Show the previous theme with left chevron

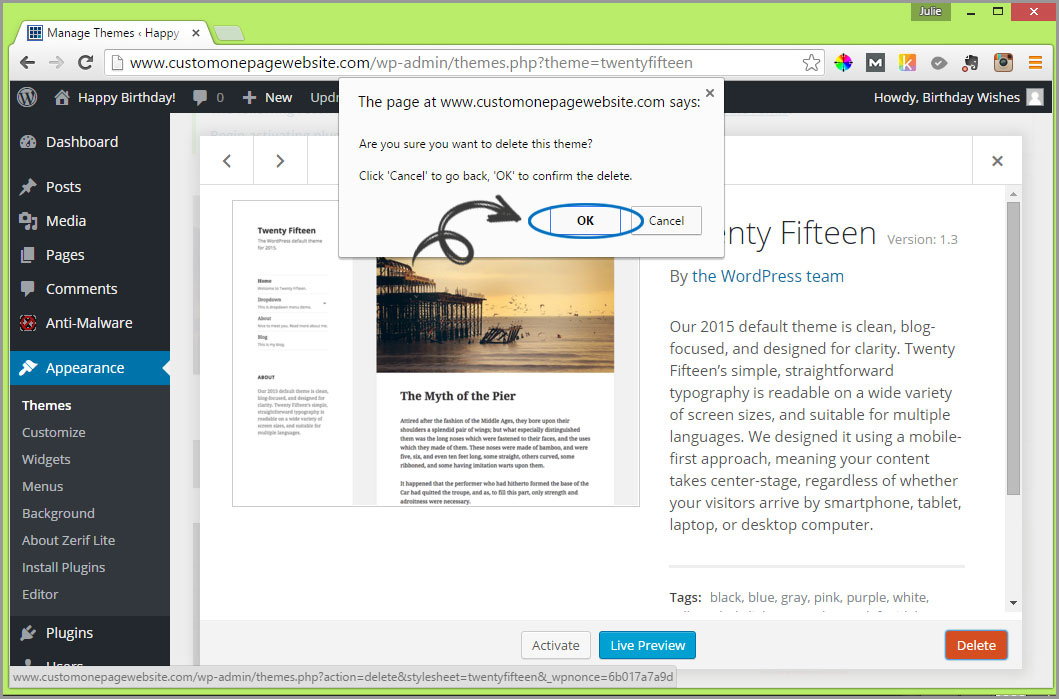tap(227, 161)
